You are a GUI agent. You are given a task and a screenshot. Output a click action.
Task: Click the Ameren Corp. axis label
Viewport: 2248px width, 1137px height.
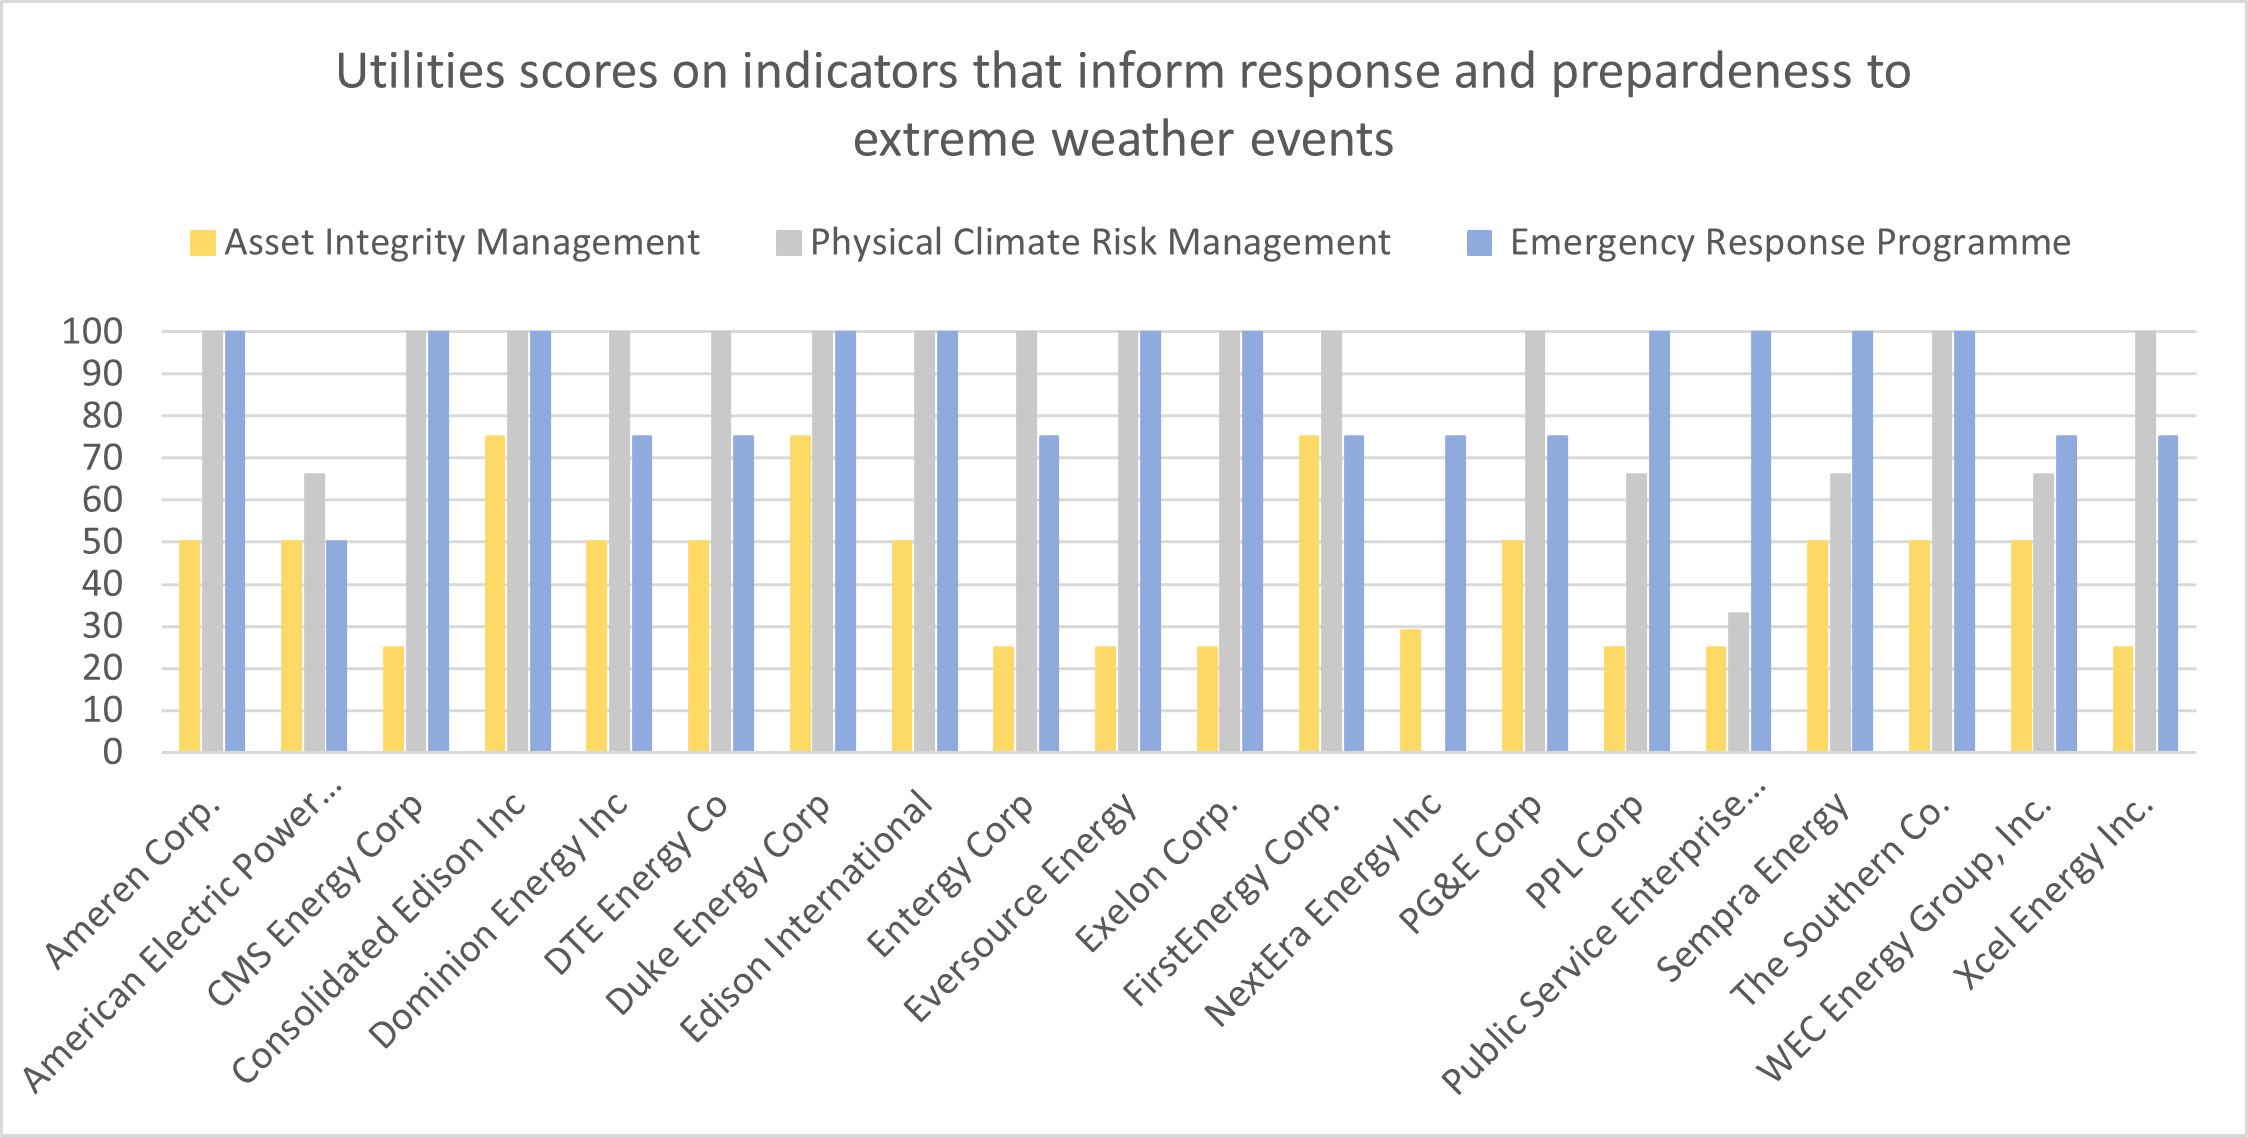coord(133,882)
